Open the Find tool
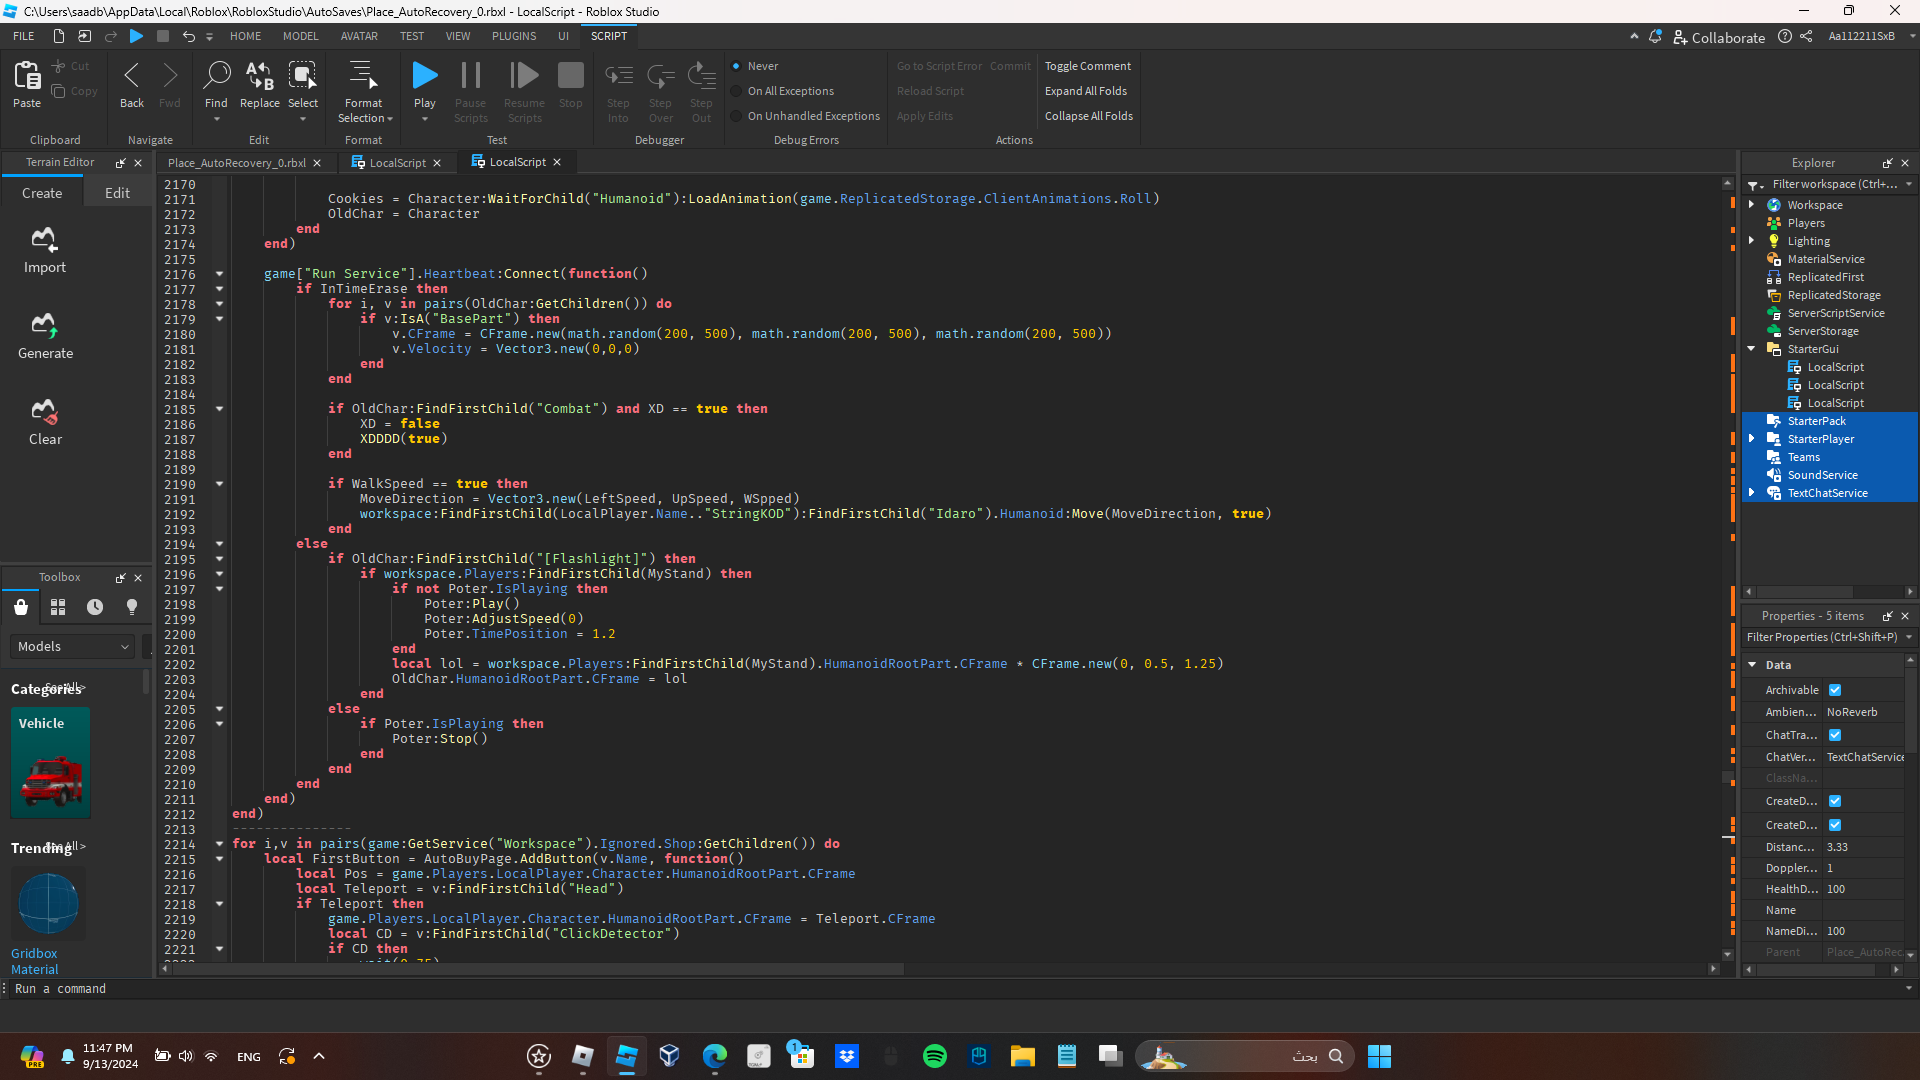Screen dimensions: 1920x1080 (x=216, y=75)
